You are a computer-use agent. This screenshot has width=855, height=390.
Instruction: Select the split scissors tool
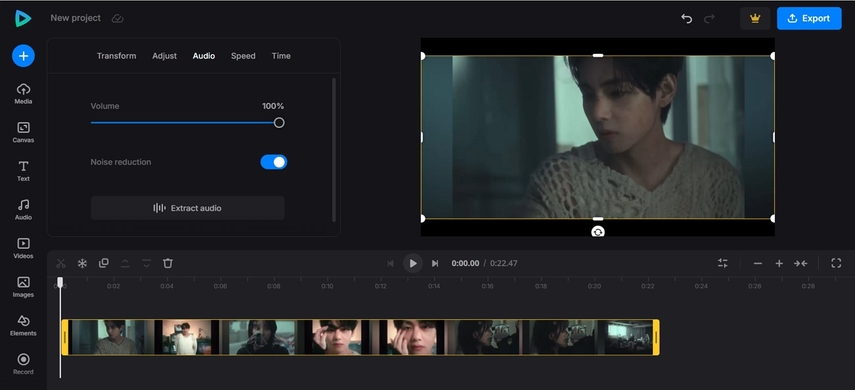(x=61, y=263)
